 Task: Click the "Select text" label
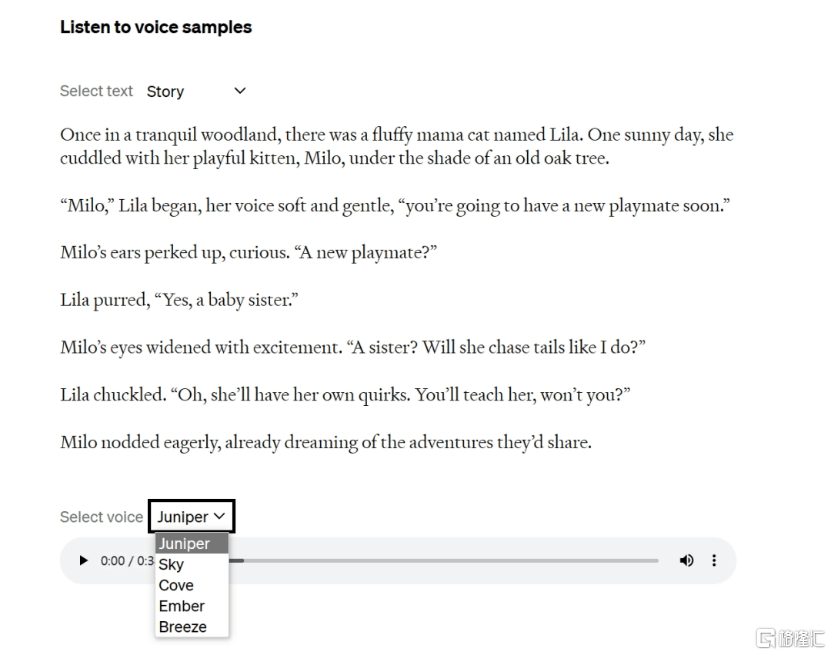click(96, 91)
